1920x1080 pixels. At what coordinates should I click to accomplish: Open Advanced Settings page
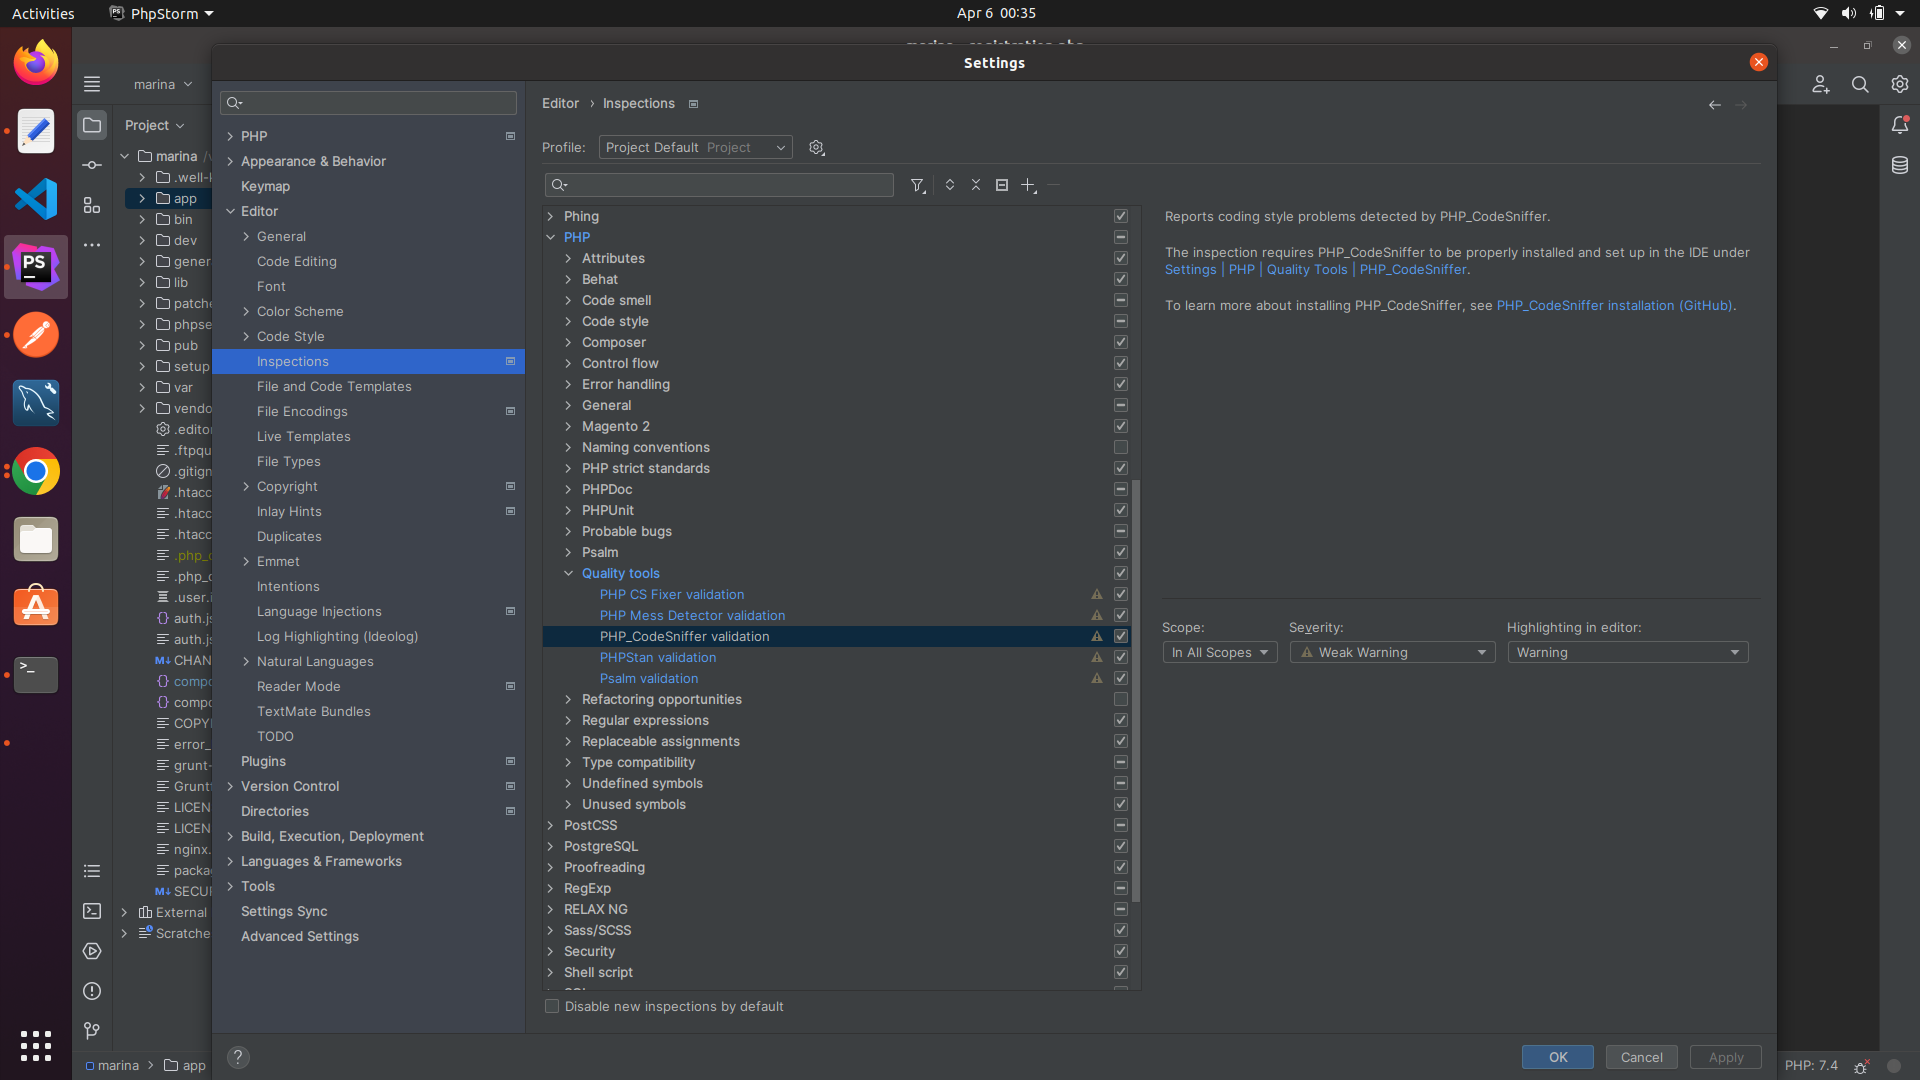299,936
